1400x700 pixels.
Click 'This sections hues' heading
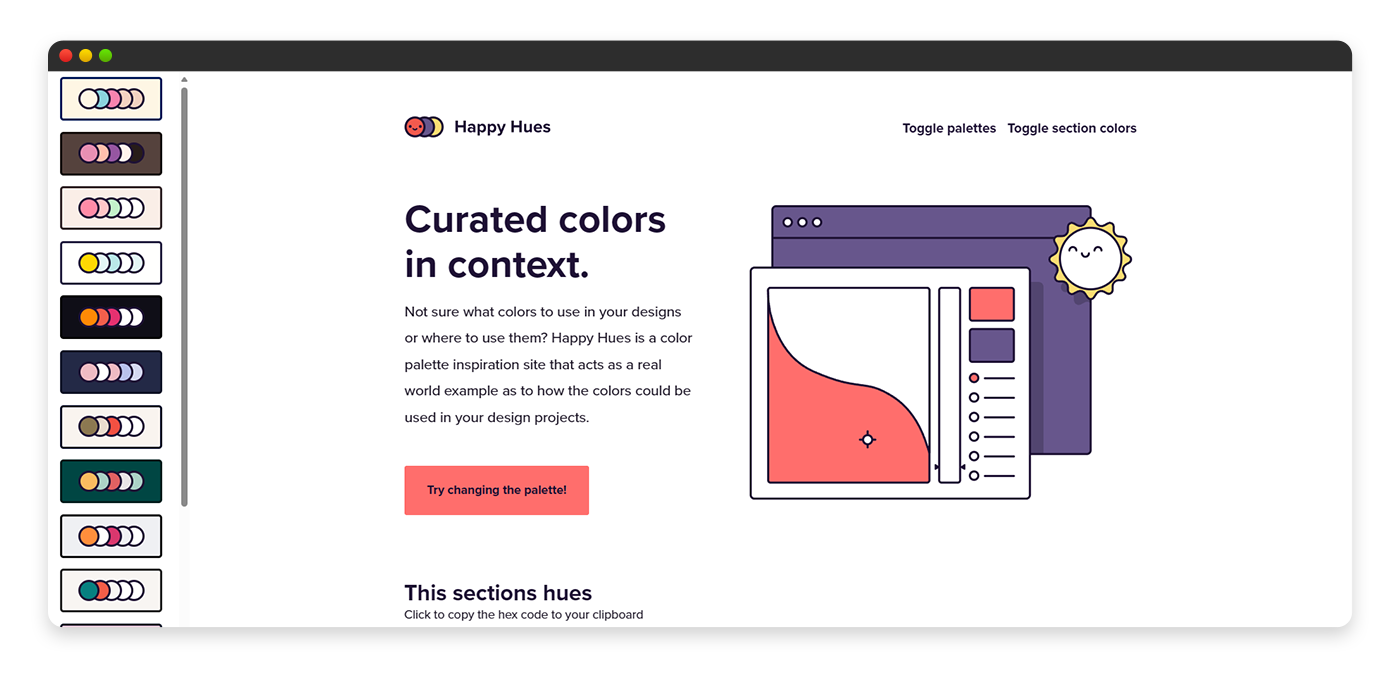click(x=498, y=592)
